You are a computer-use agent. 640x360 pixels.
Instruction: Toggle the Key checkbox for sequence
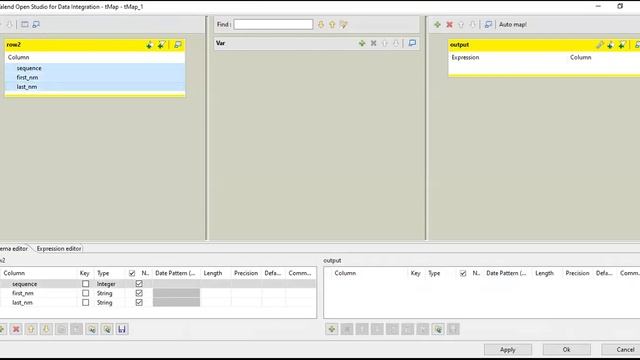85,284
